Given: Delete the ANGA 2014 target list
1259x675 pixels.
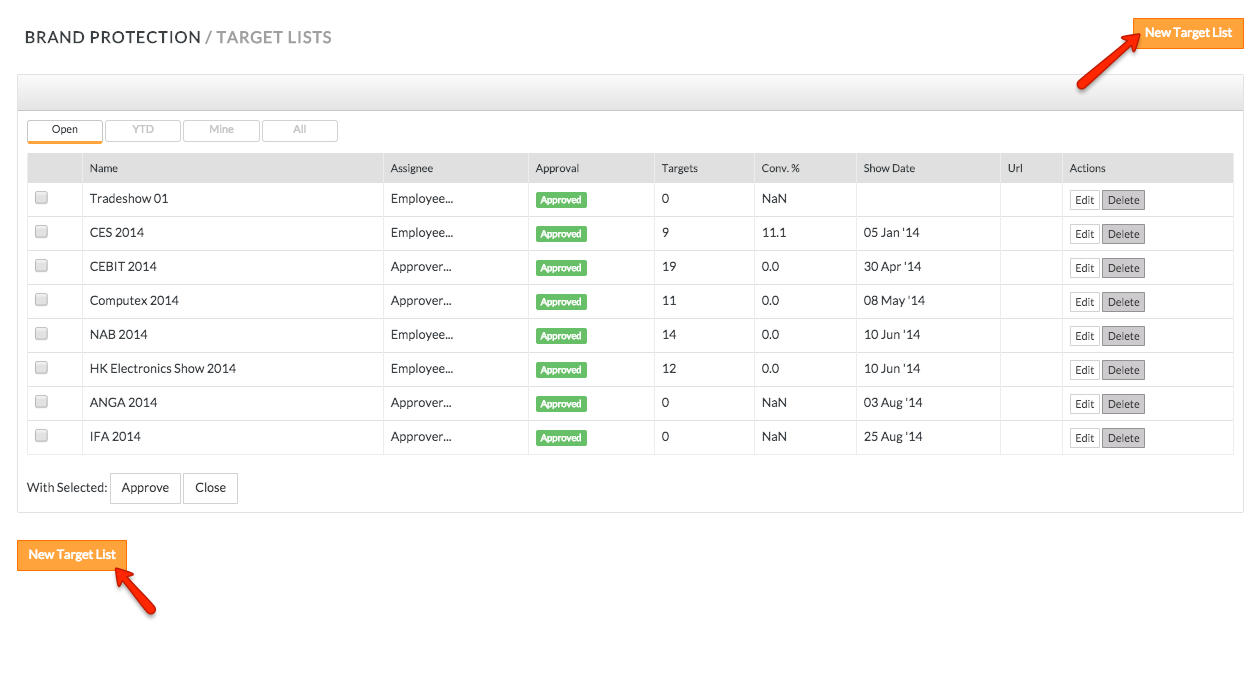Looking at the screenshot, I should click(1123, 404).
